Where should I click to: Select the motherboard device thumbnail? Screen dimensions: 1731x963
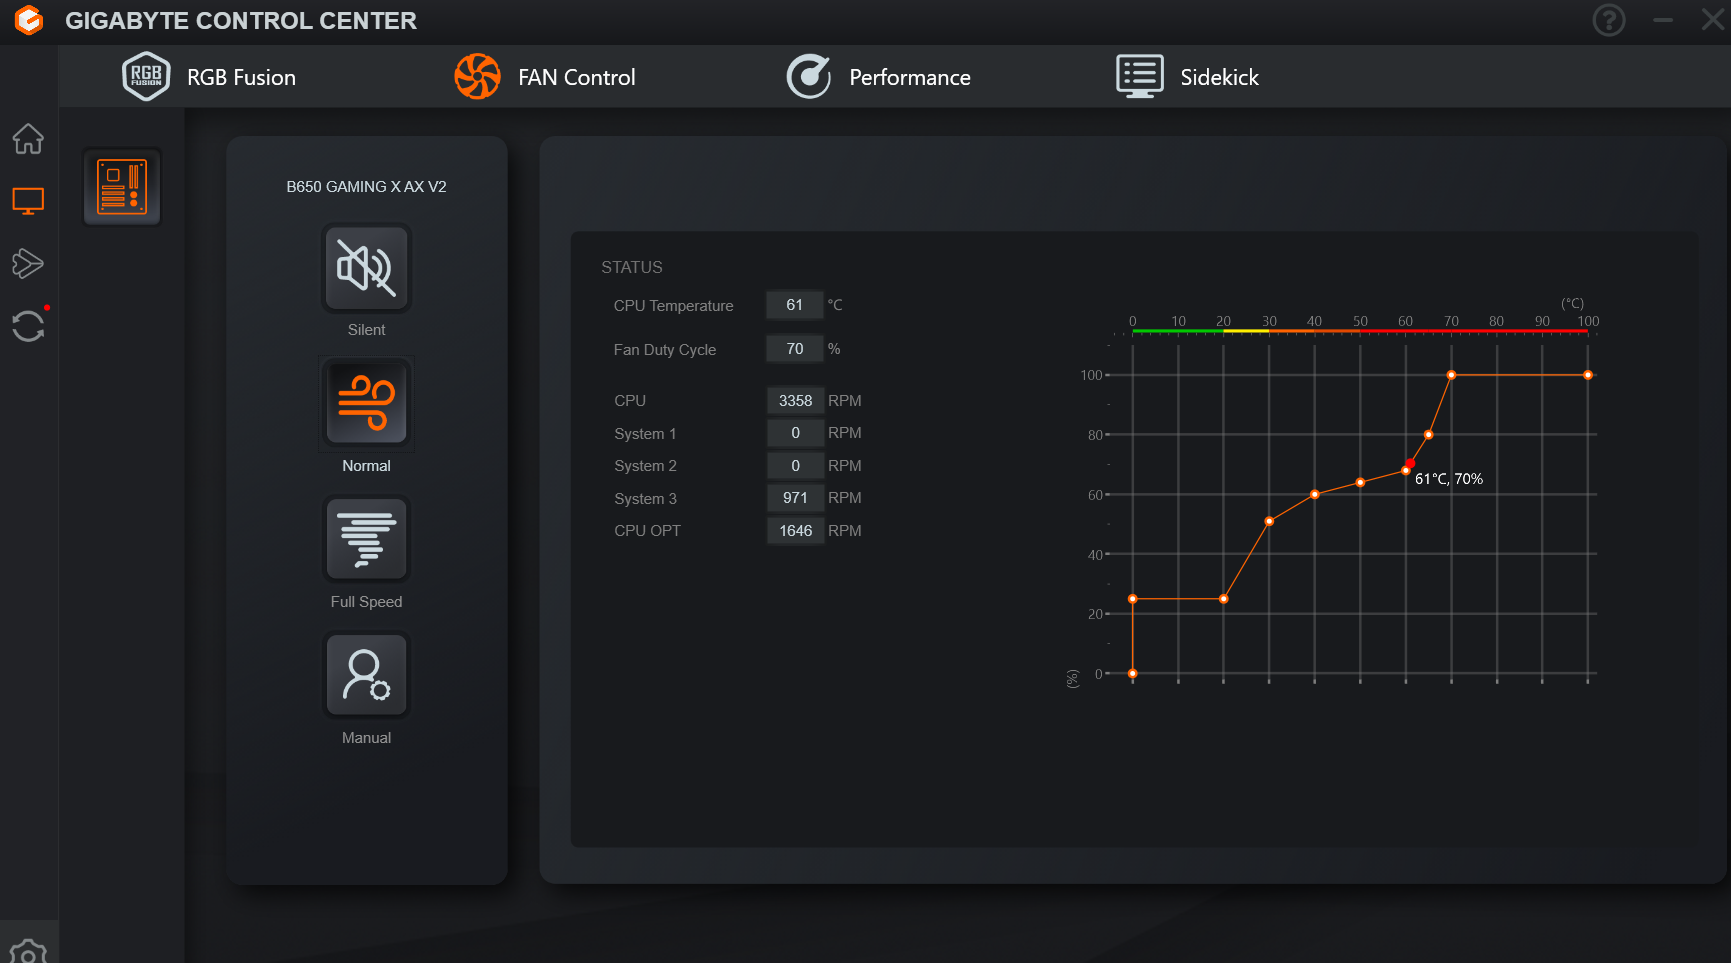pos(122,187)
